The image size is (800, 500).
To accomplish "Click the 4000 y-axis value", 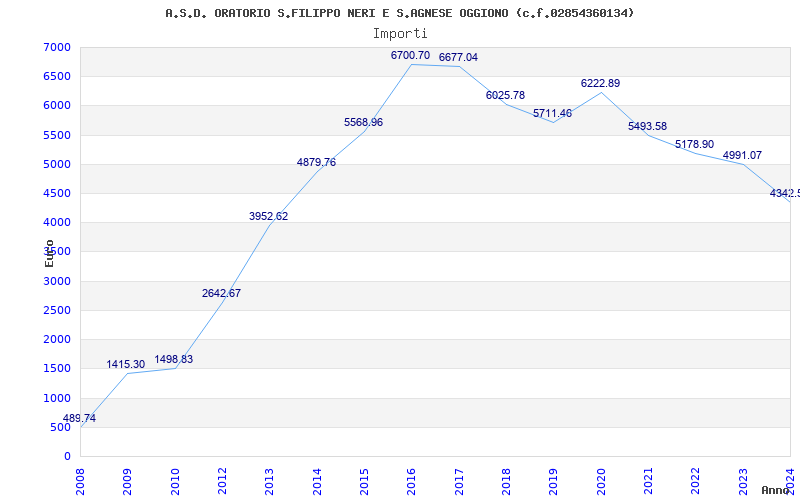I will tap(57, 222).
